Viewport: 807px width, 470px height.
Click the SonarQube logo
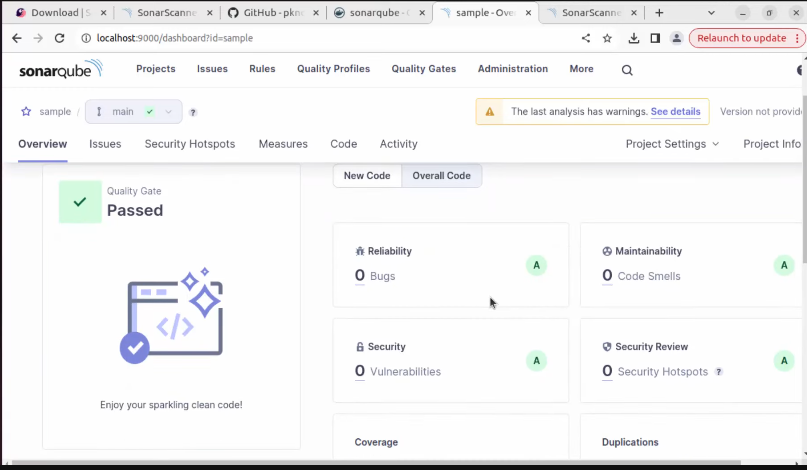60,69
